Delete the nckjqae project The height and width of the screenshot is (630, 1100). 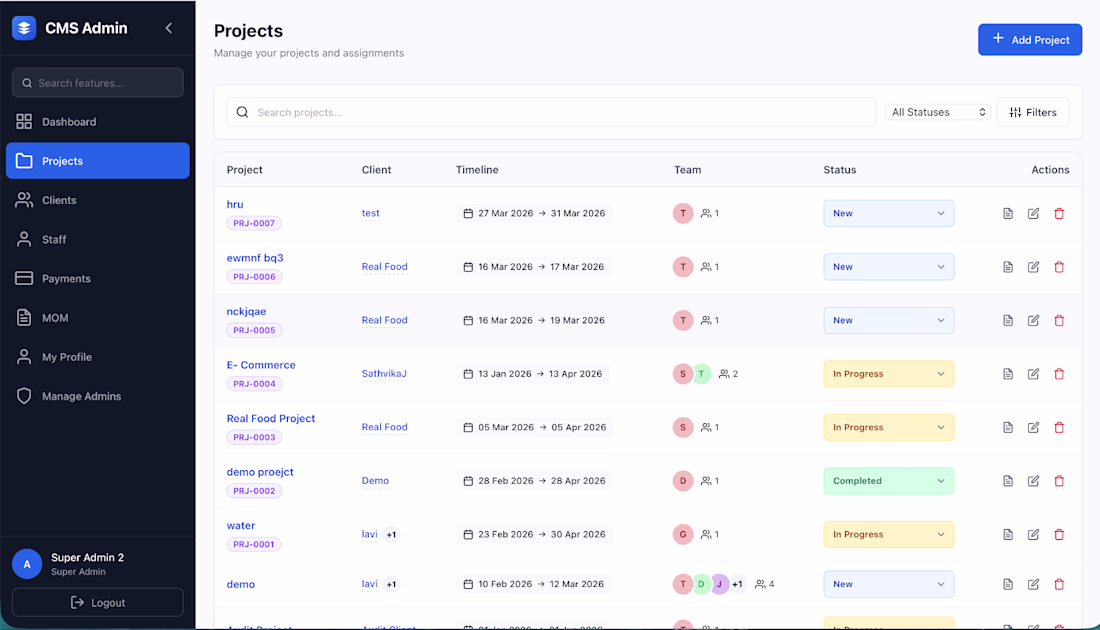tap(1059, 320)
